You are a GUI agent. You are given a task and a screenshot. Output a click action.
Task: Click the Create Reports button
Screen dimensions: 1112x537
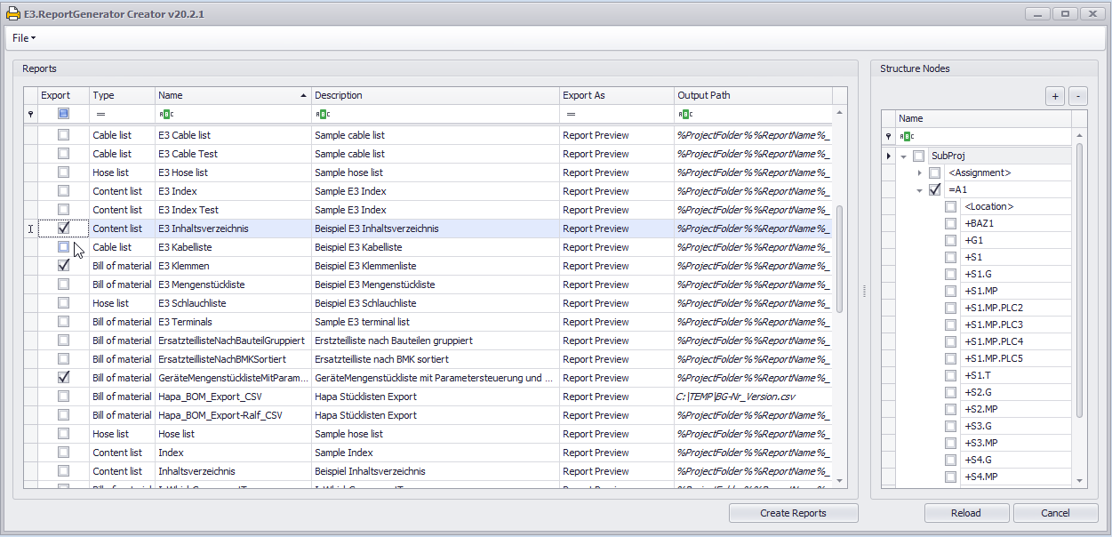tap(793, 513)
